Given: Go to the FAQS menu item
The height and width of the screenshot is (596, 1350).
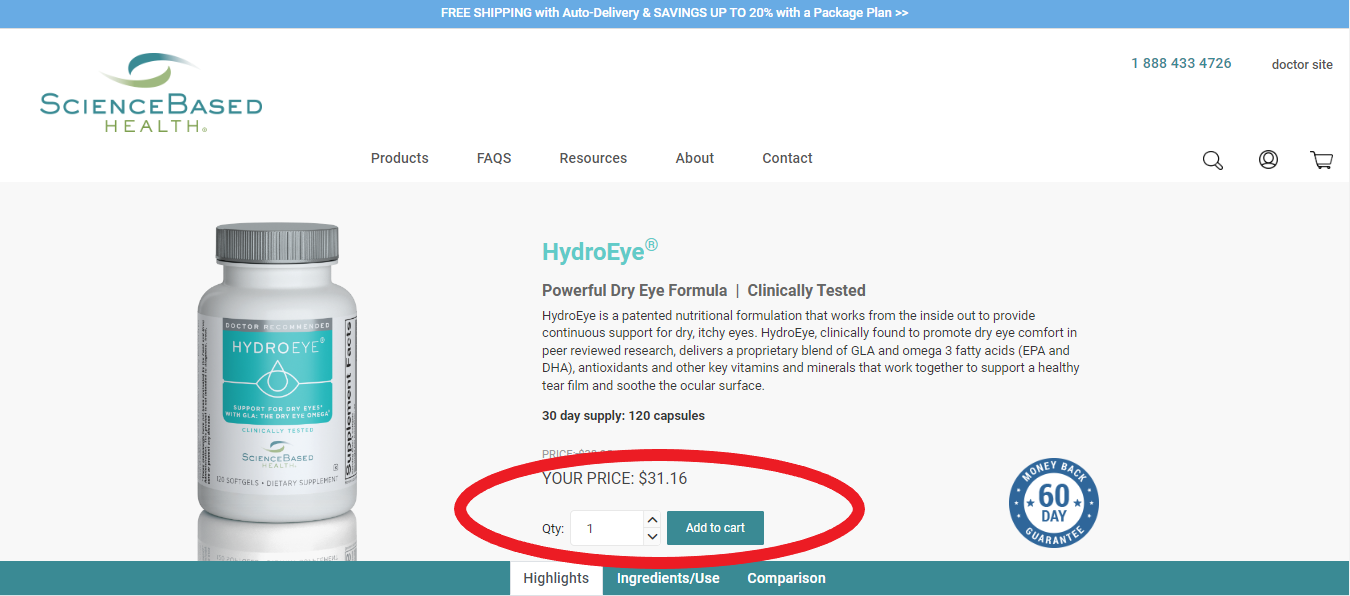Looking at the screenshot, I should (x=494, y=158).
